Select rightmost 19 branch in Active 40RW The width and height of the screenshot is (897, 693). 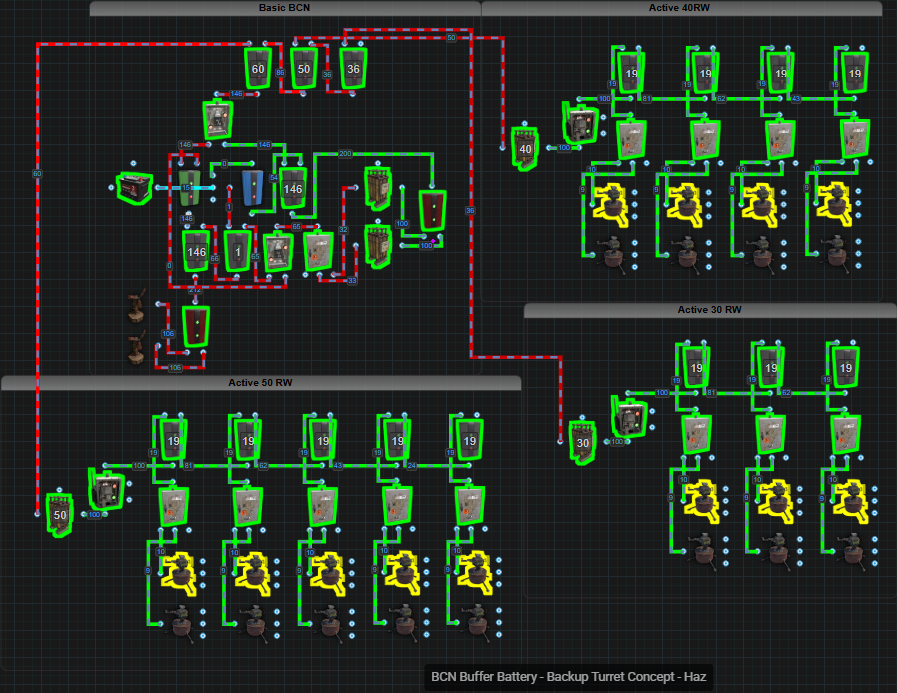coord(855,73)
